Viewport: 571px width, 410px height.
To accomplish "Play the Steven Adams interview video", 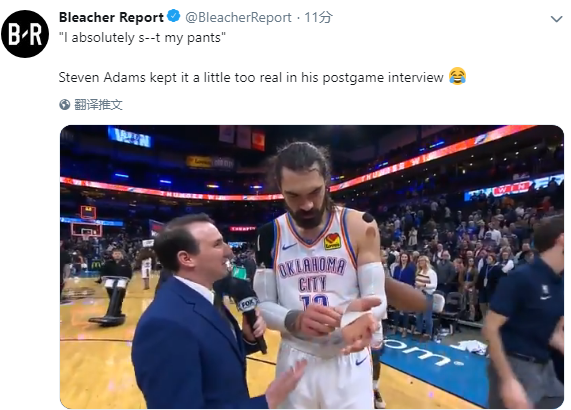I will pyautogui.click(x=312, y=267).
